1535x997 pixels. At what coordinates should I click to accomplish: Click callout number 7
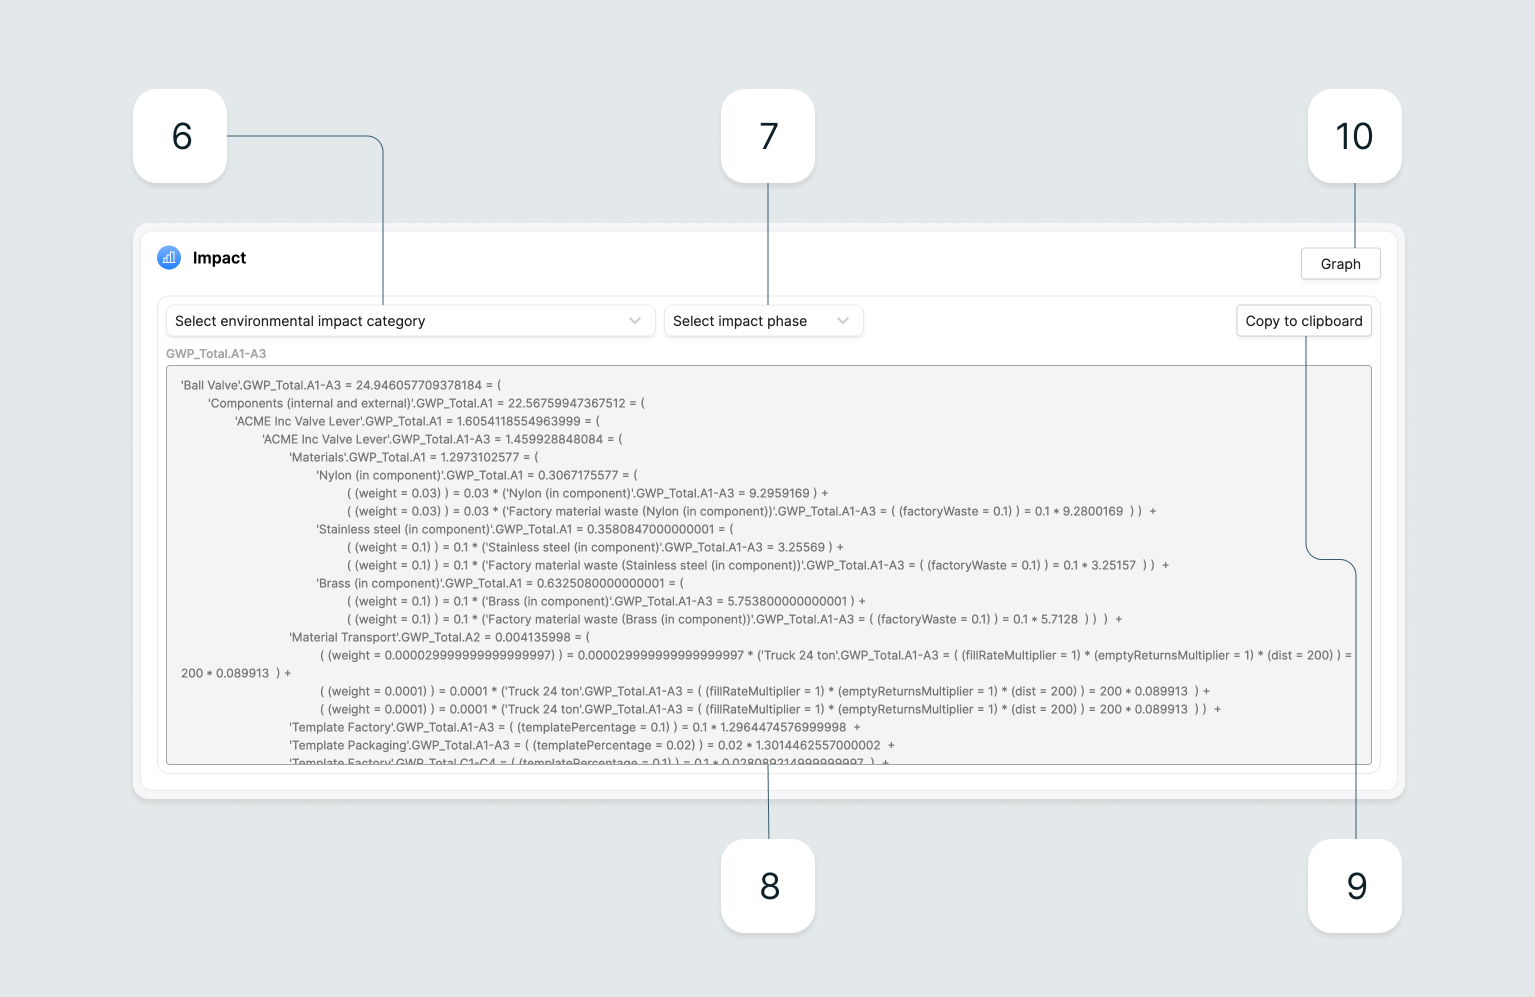click(x=767, y=136)
